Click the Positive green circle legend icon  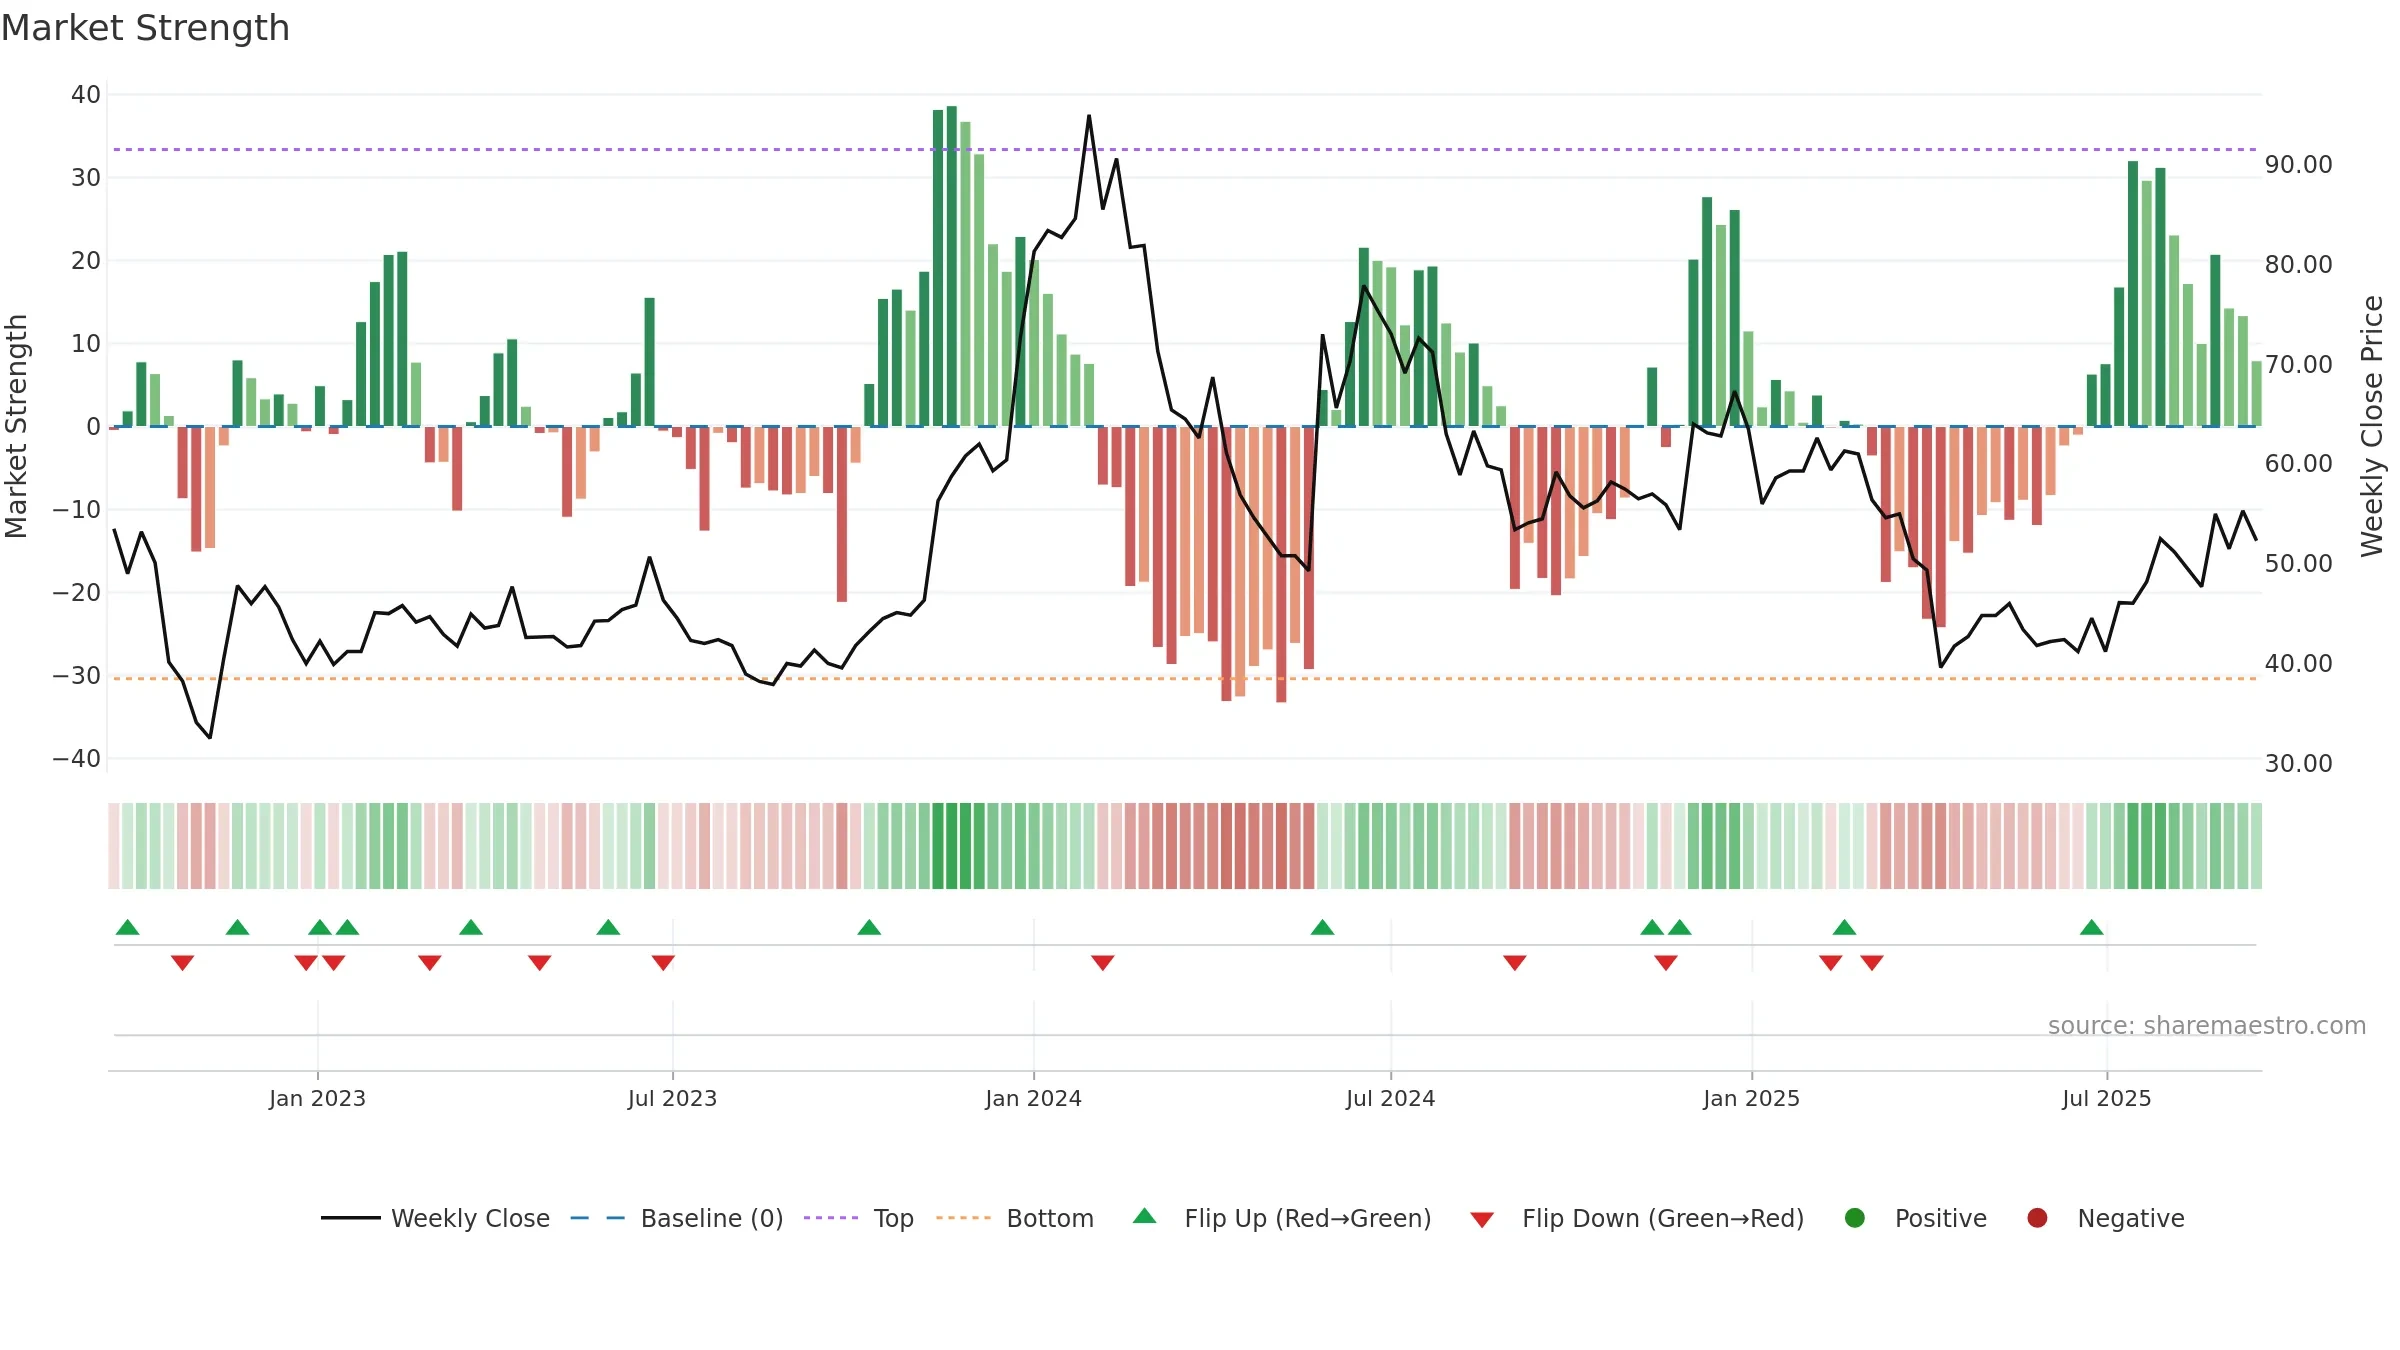click(1855, 1218)
